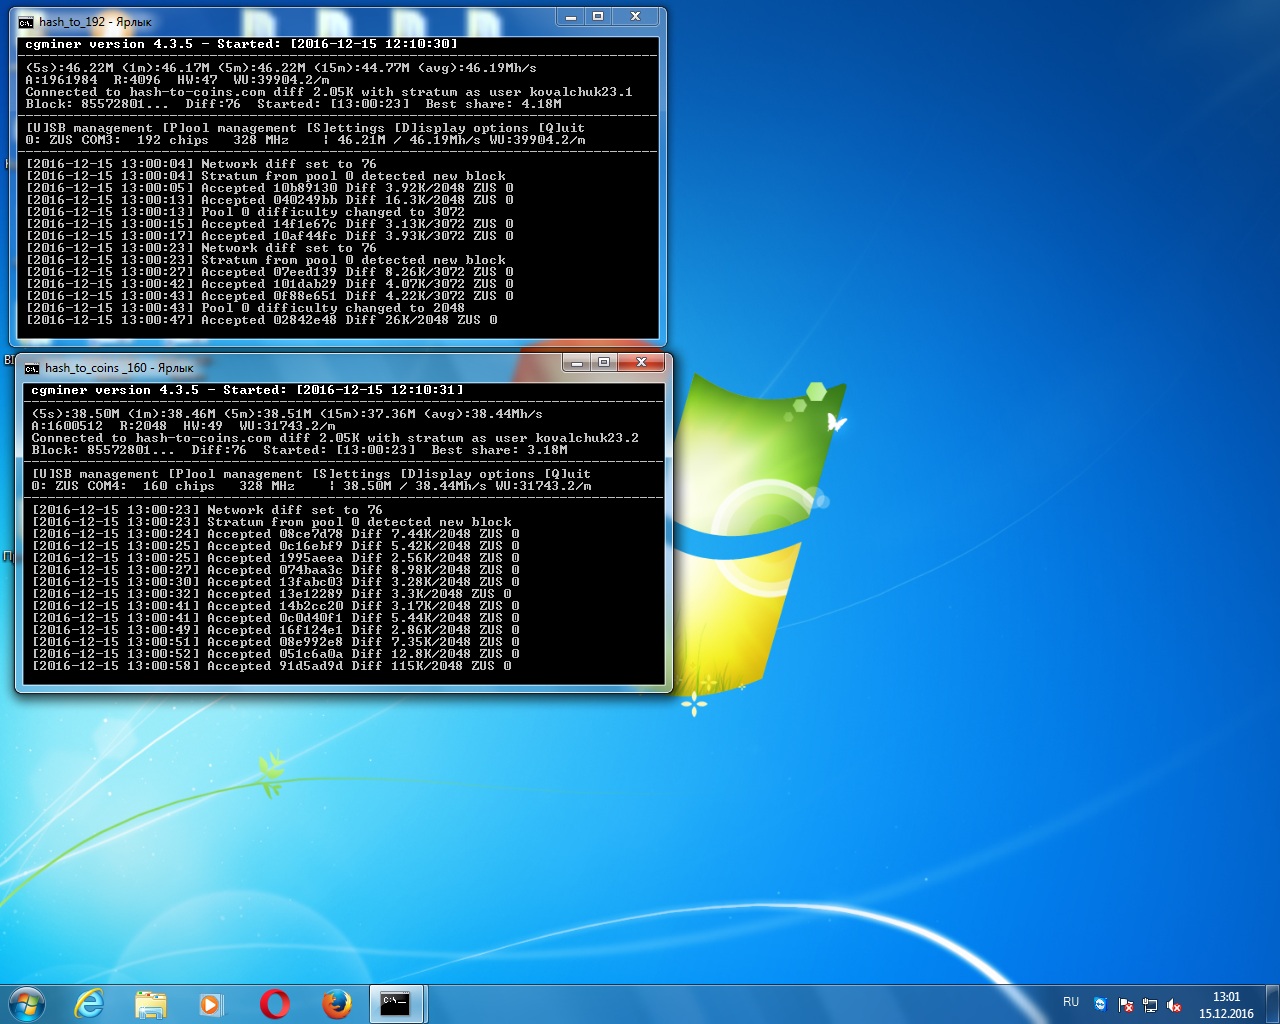The image size is (1280, 1024).
Task: Click the muted speaker volume icon
Action: (x=1174, y=1005)
